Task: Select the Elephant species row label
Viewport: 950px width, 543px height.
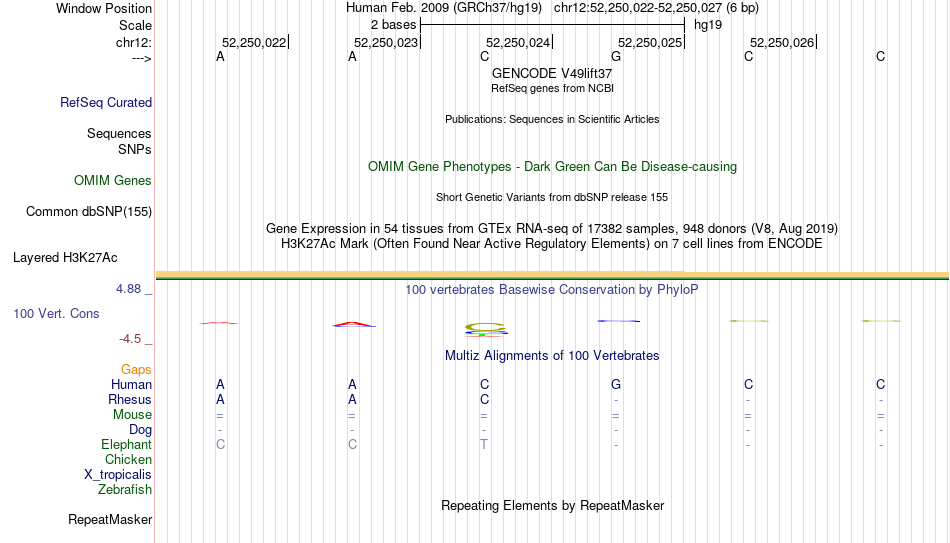Action: click(x=127, y=445)
